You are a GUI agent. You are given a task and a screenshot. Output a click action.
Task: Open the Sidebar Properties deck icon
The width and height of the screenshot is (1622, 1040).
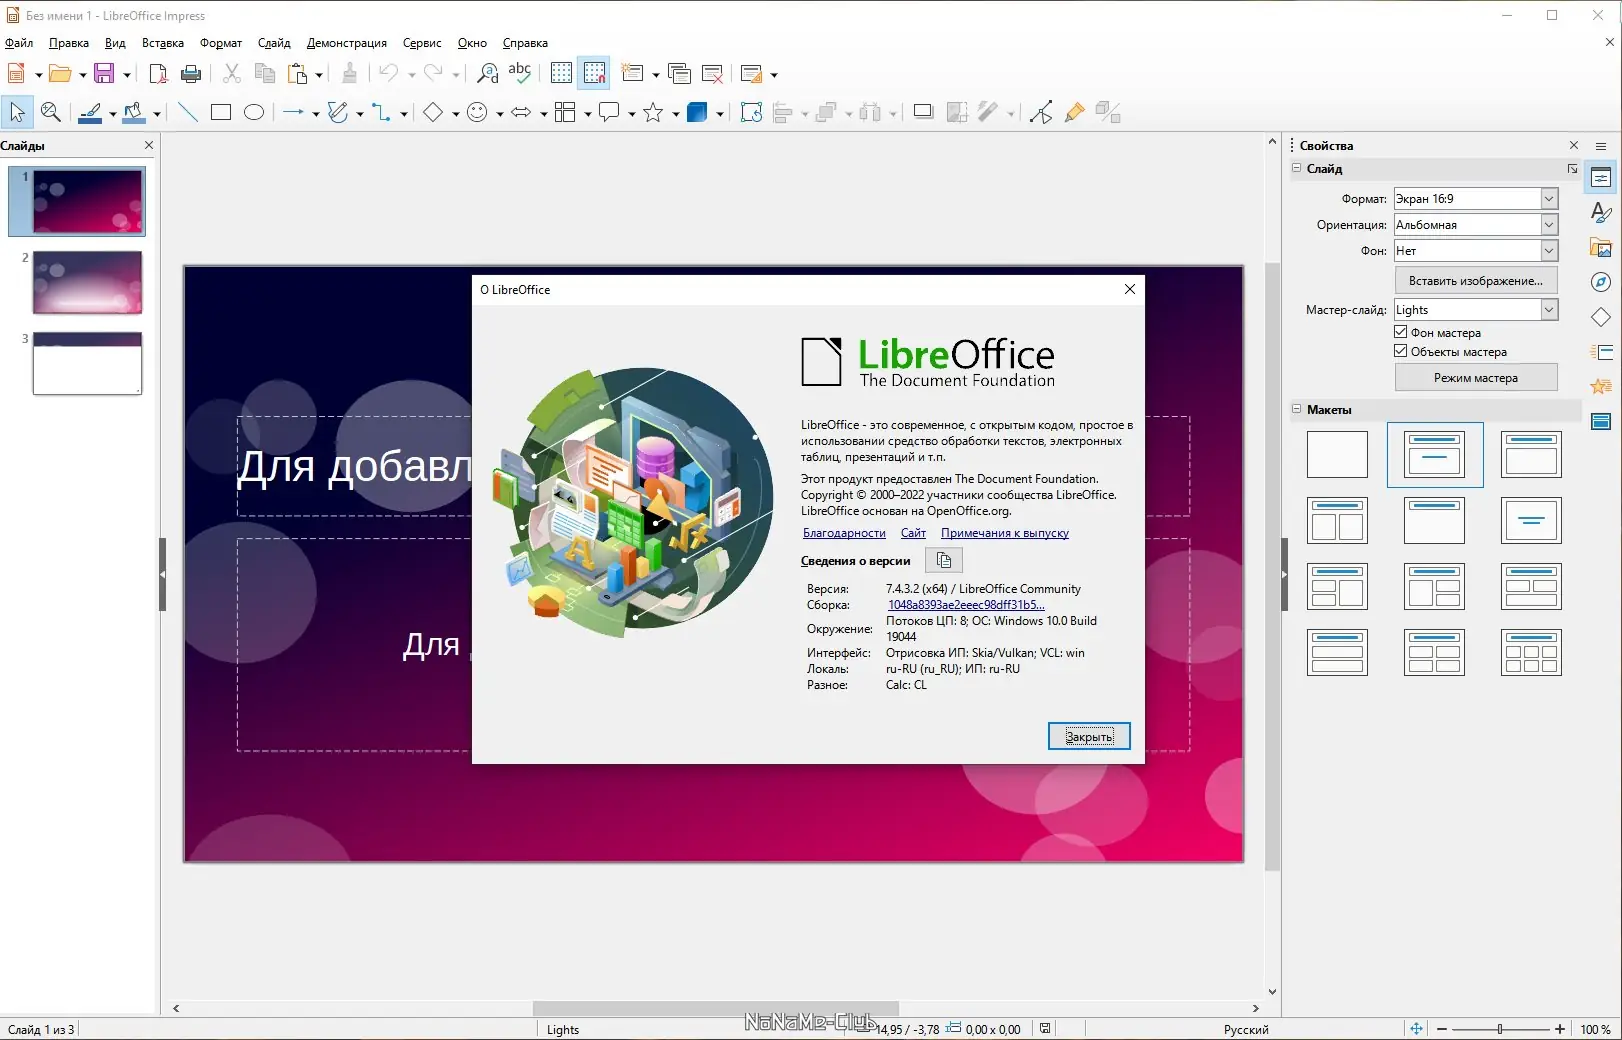tap(1601, 178)
